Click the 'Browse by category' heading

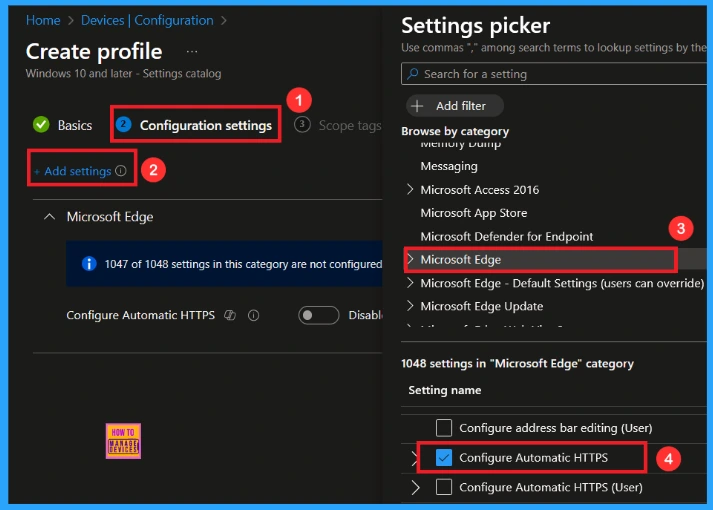(x=455, y=131)
